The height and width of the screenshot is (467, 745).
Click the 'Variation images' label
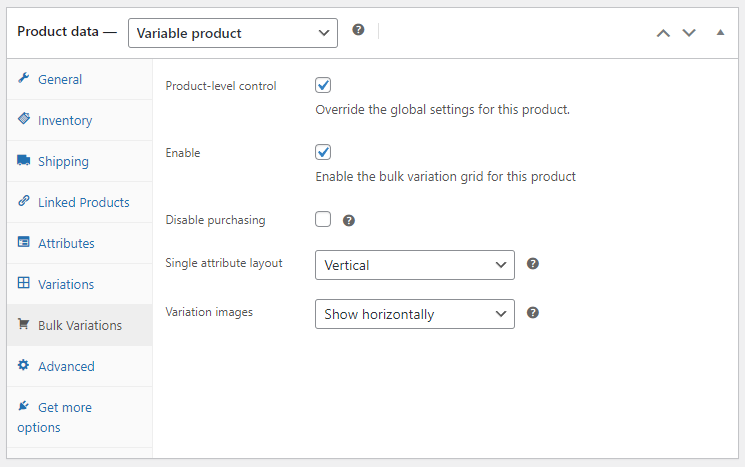click(209, 312)
